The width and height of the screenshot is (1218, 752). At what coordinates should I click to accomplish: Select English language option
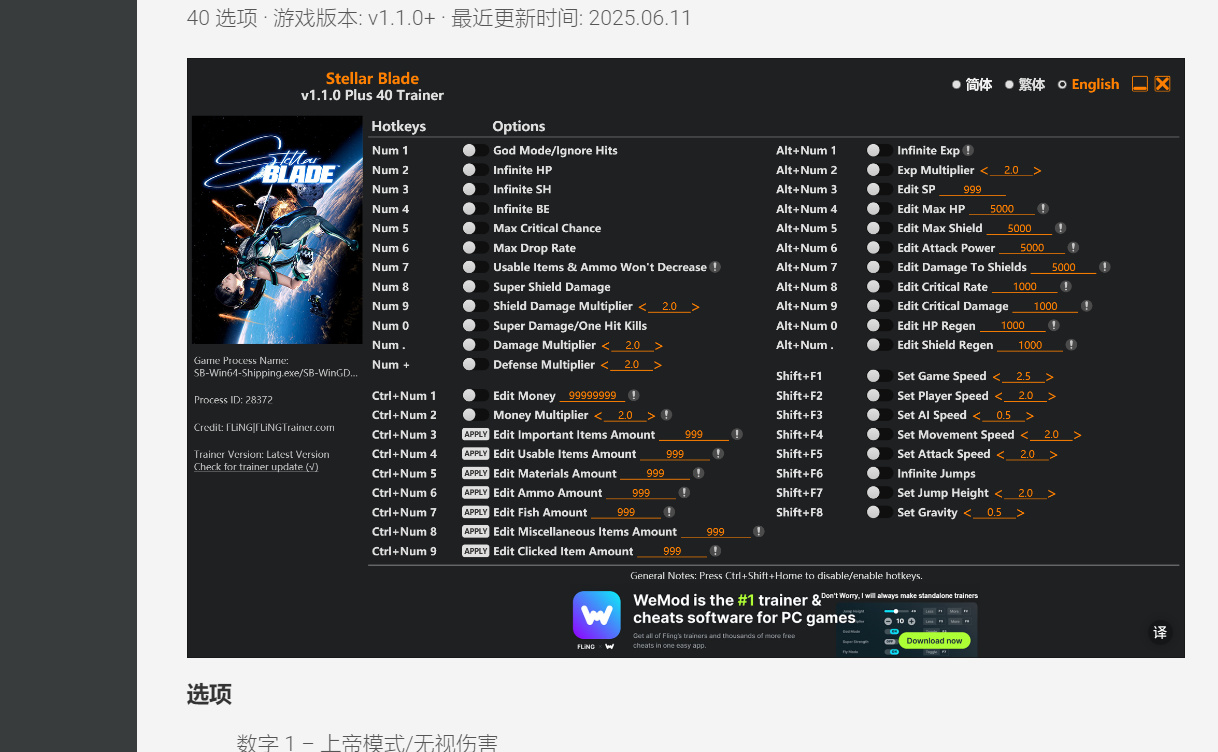1088,85
